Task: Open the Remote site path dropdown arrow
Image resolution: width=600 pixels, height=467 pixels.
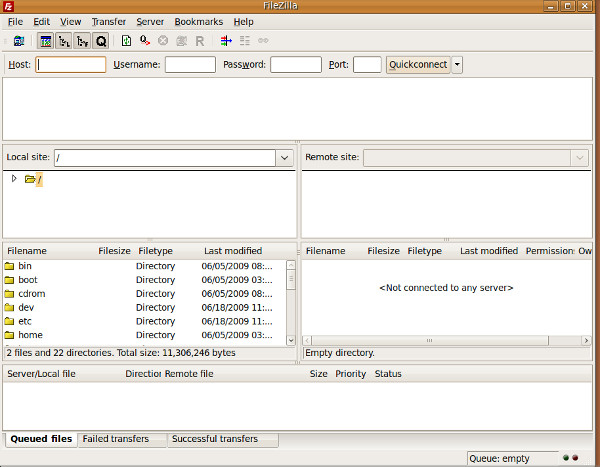Action: pos(580,158)
